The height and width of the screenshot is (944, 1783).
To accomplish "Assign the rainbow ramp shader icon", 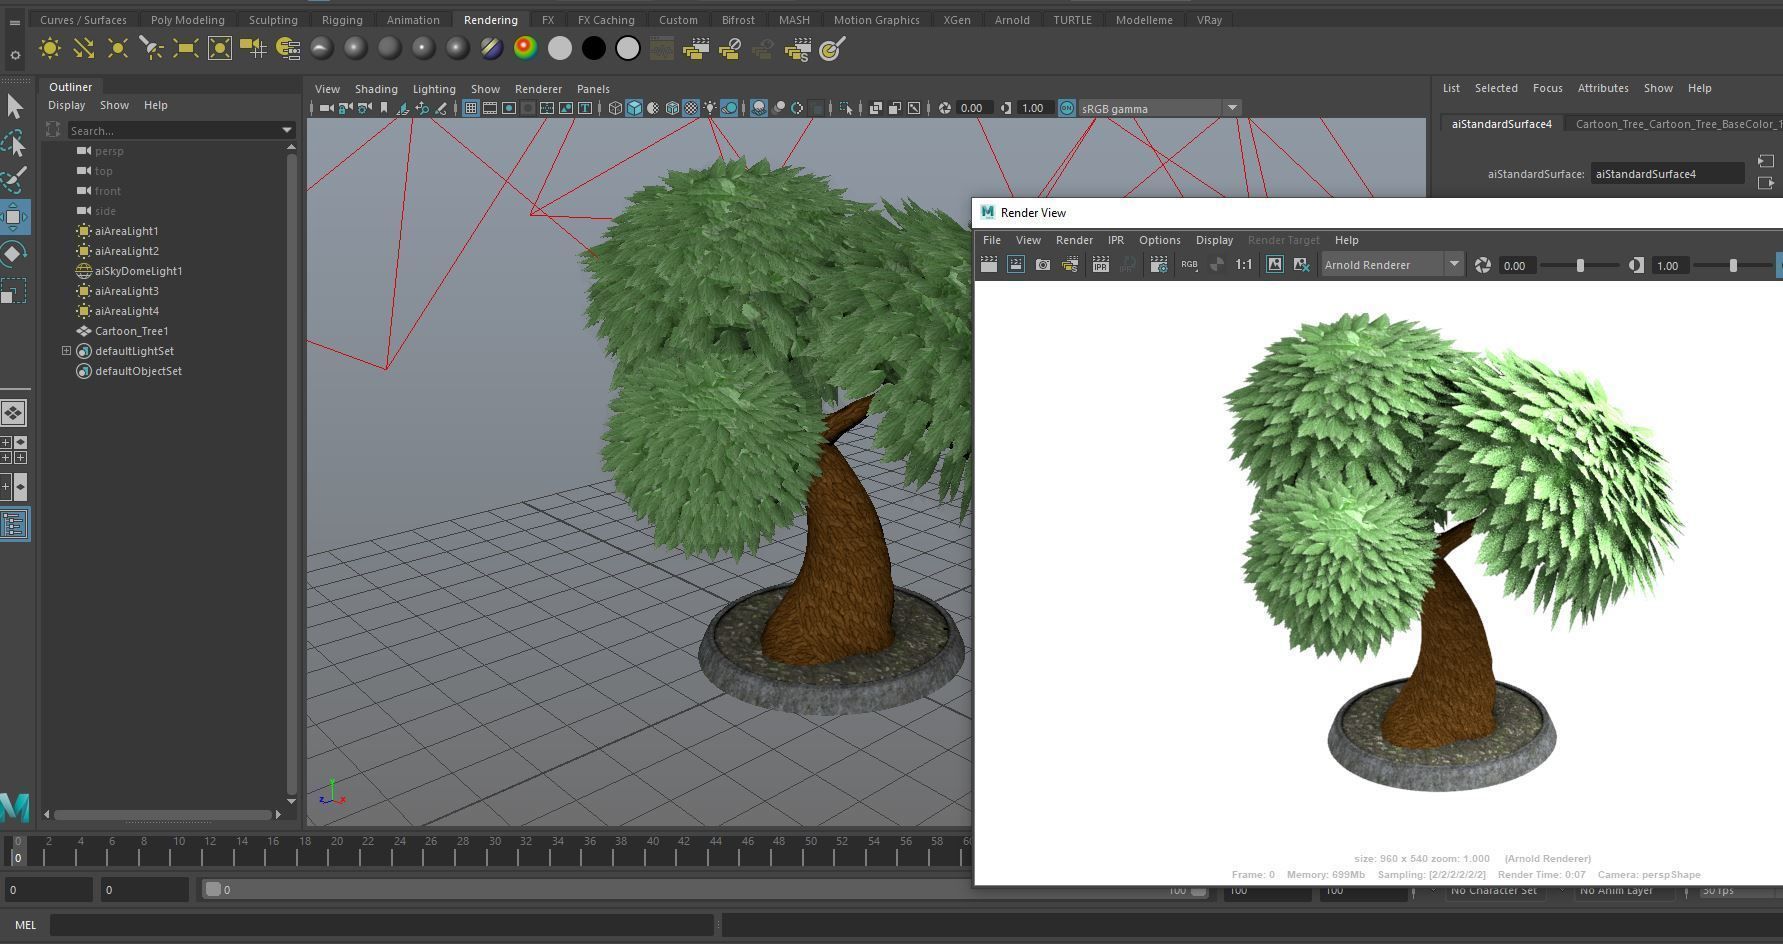I will pyautogui.click(x=525, y=48).
